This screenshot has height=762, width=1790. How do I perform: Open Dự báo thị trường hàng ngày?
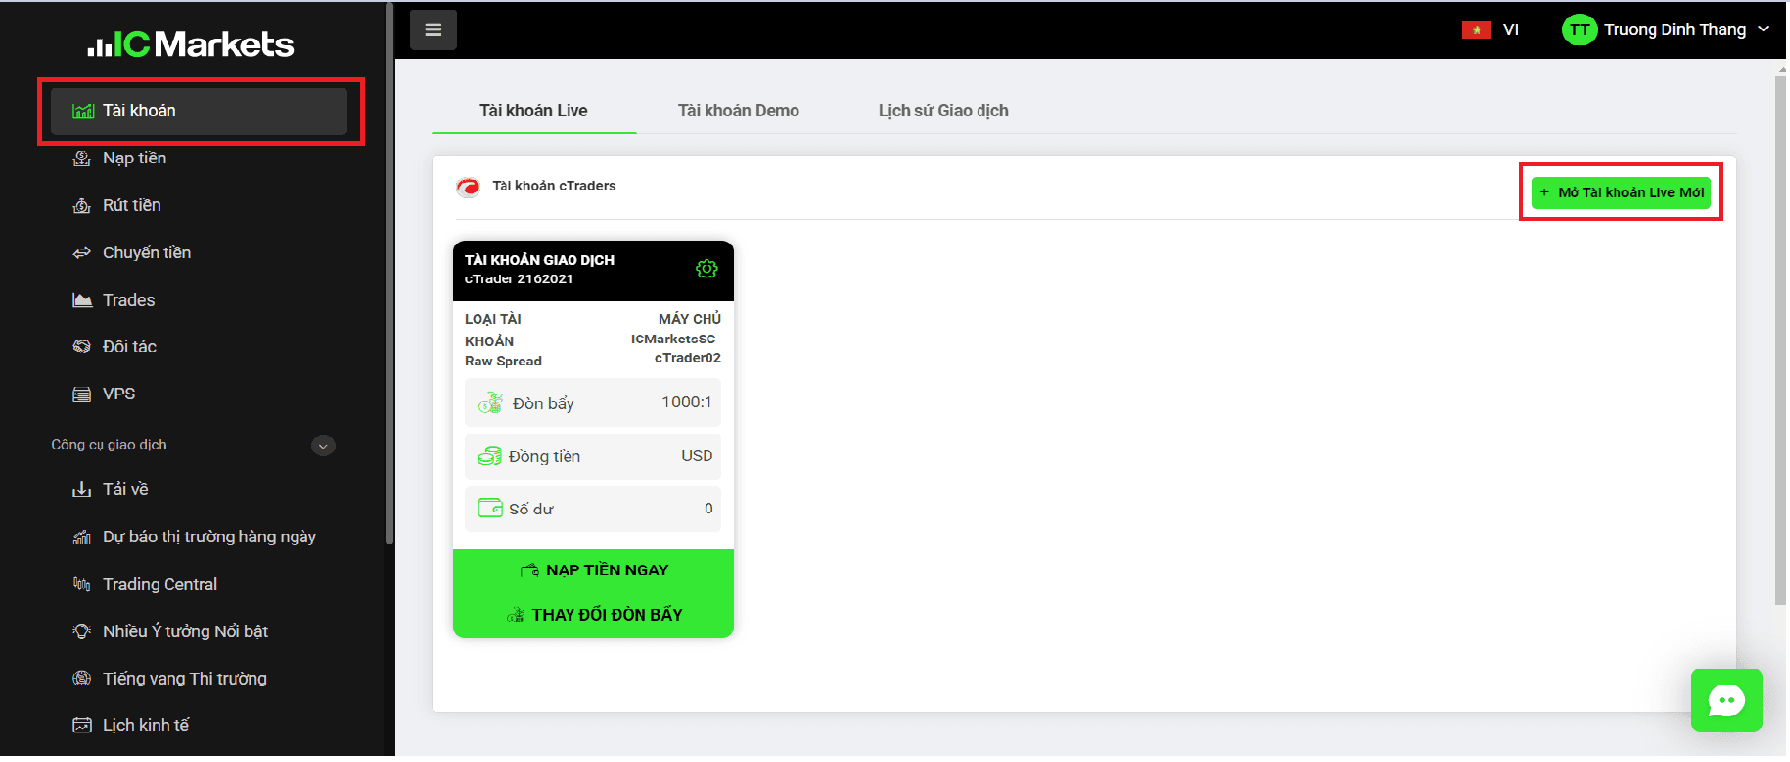point(209,537)
